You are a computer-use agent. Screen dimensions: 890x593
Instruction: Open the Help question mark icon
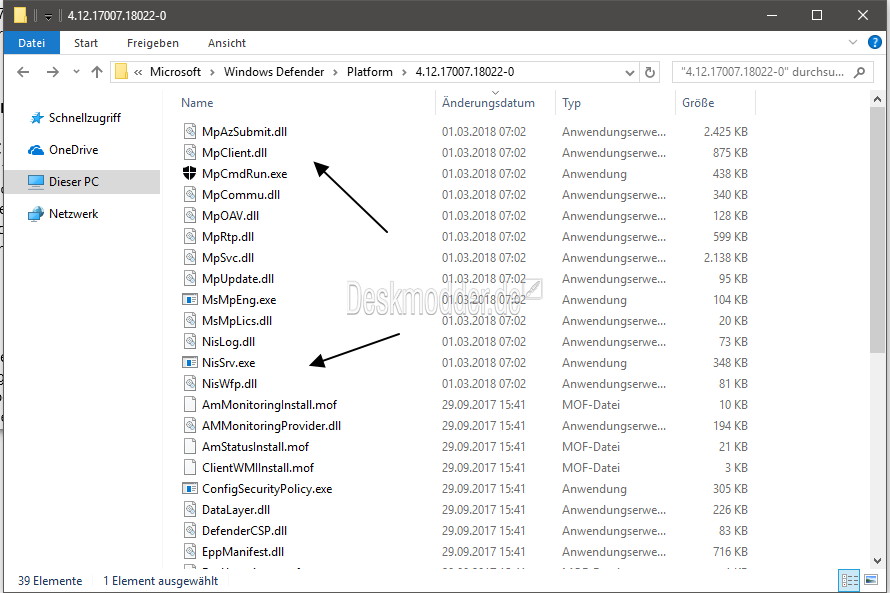pos(875,42)
